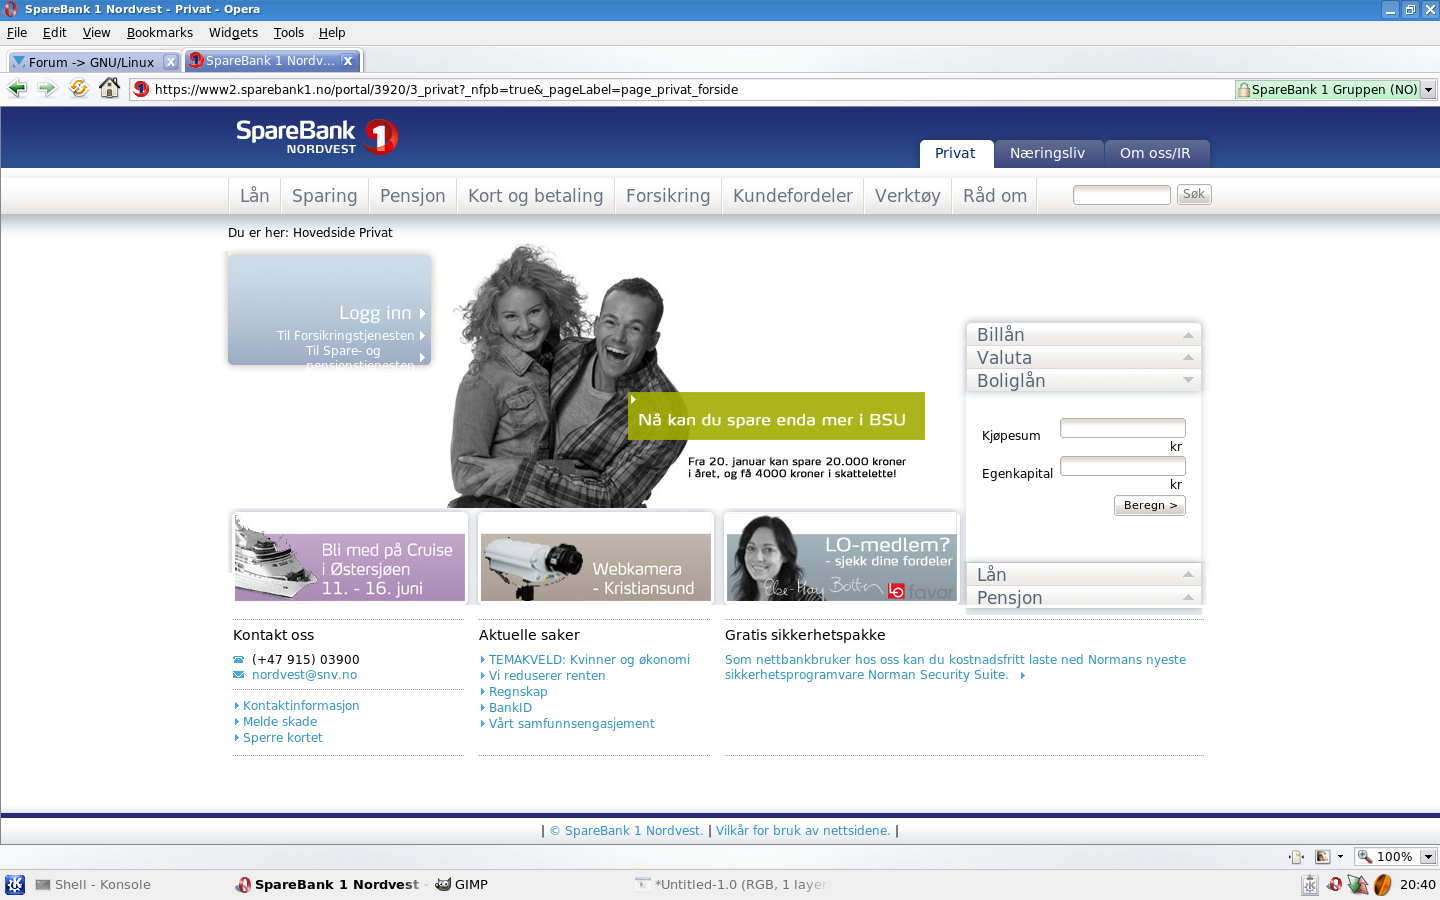Image resolution: width=1440 pixels, height=900 pixels.
Task: Open the Sperre kortet link
Action: (x=282, y=738)
